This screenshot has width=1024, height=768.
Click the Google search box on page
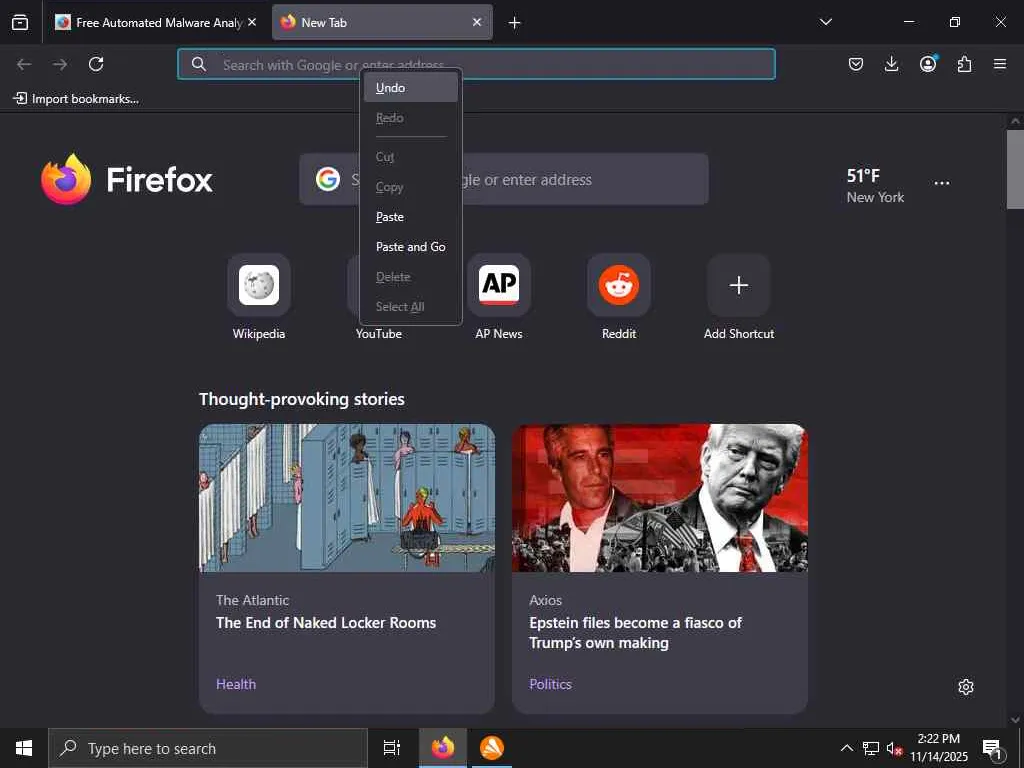pos(504,179)
